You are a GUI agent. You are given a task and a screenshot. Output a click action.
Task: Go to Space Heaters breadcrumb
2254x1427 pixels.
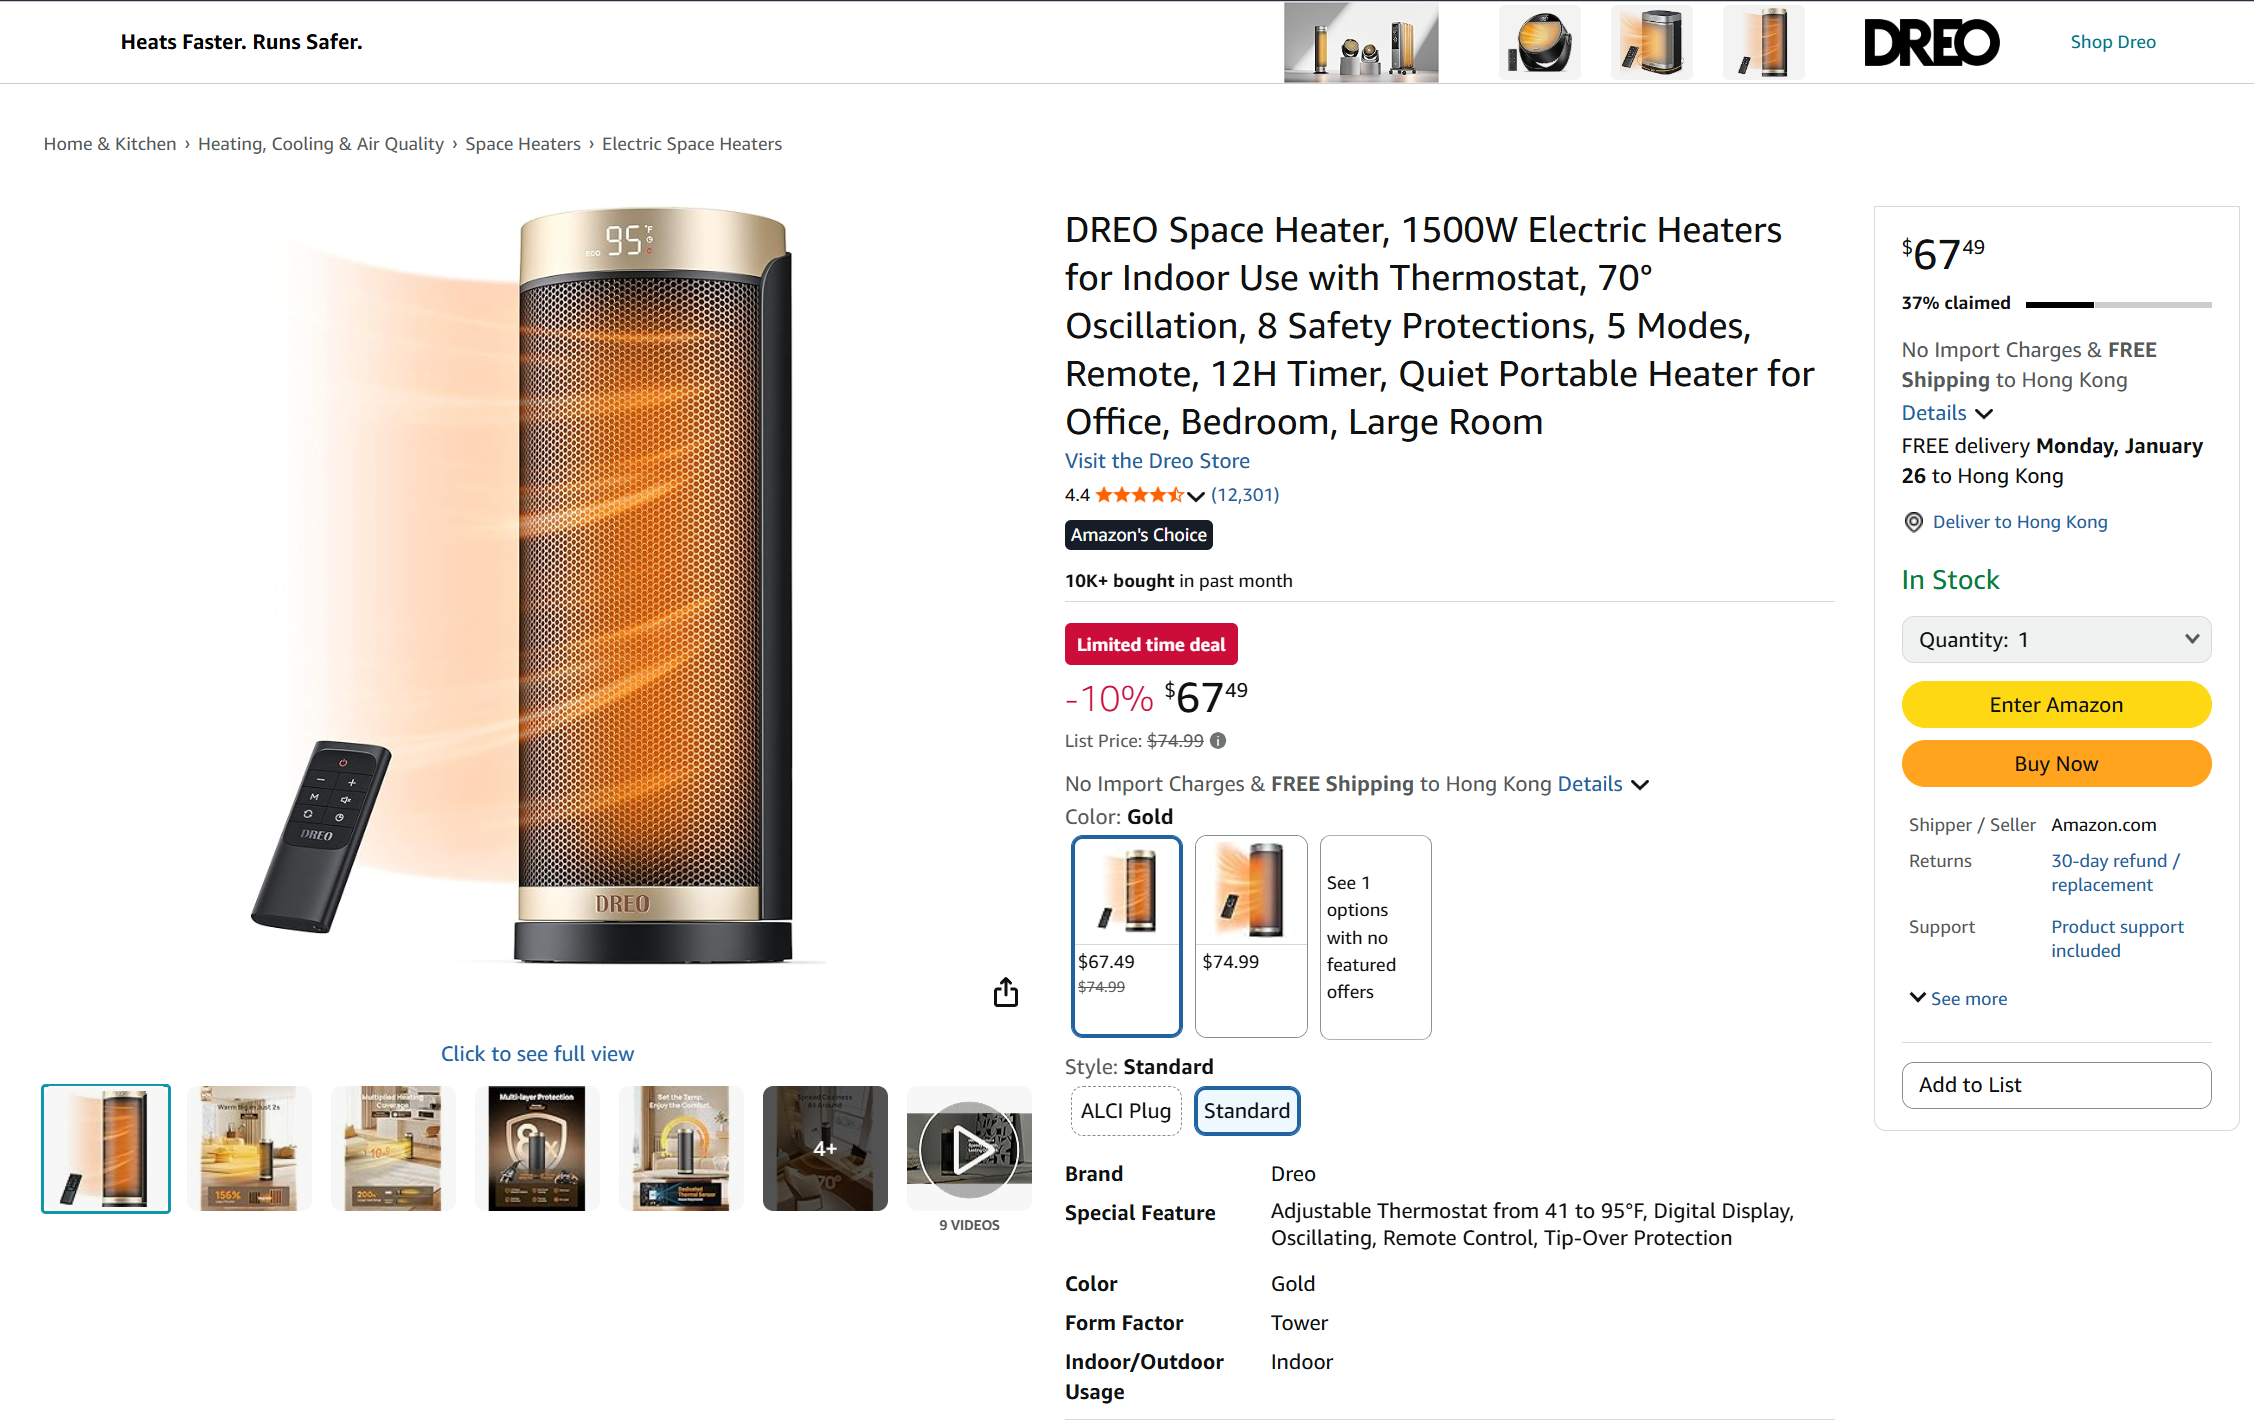(522, 144)
